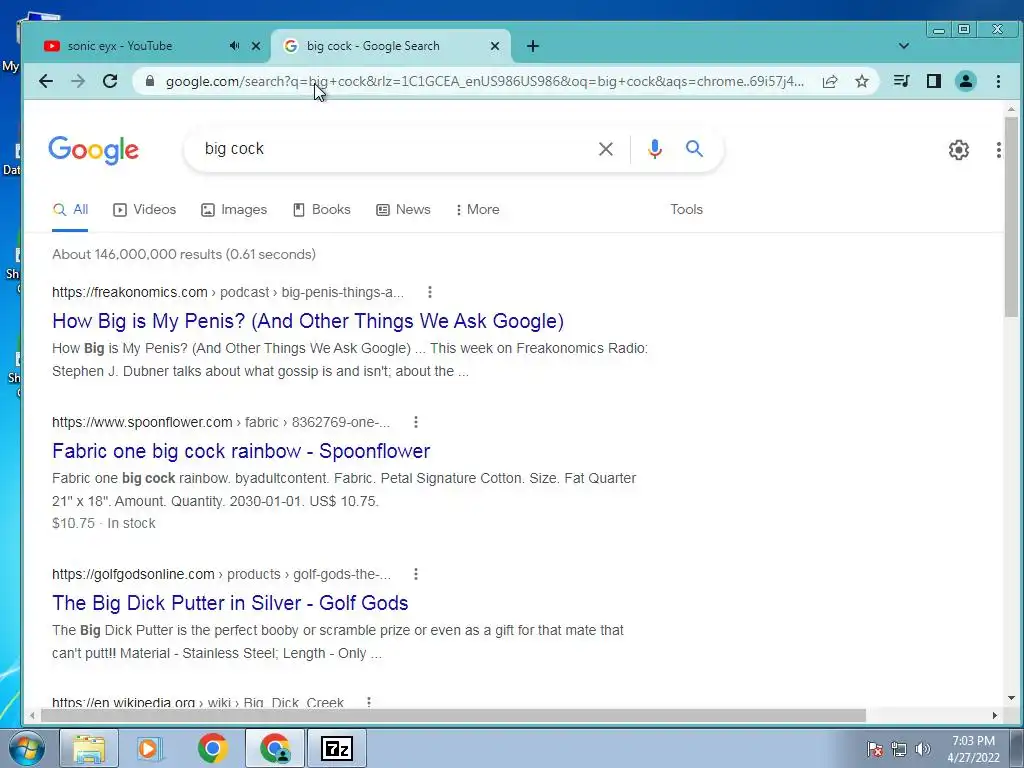1024x768 pixels.
Task: Click the scroll down arrow on the page
Action: (x=1011, y=697)
